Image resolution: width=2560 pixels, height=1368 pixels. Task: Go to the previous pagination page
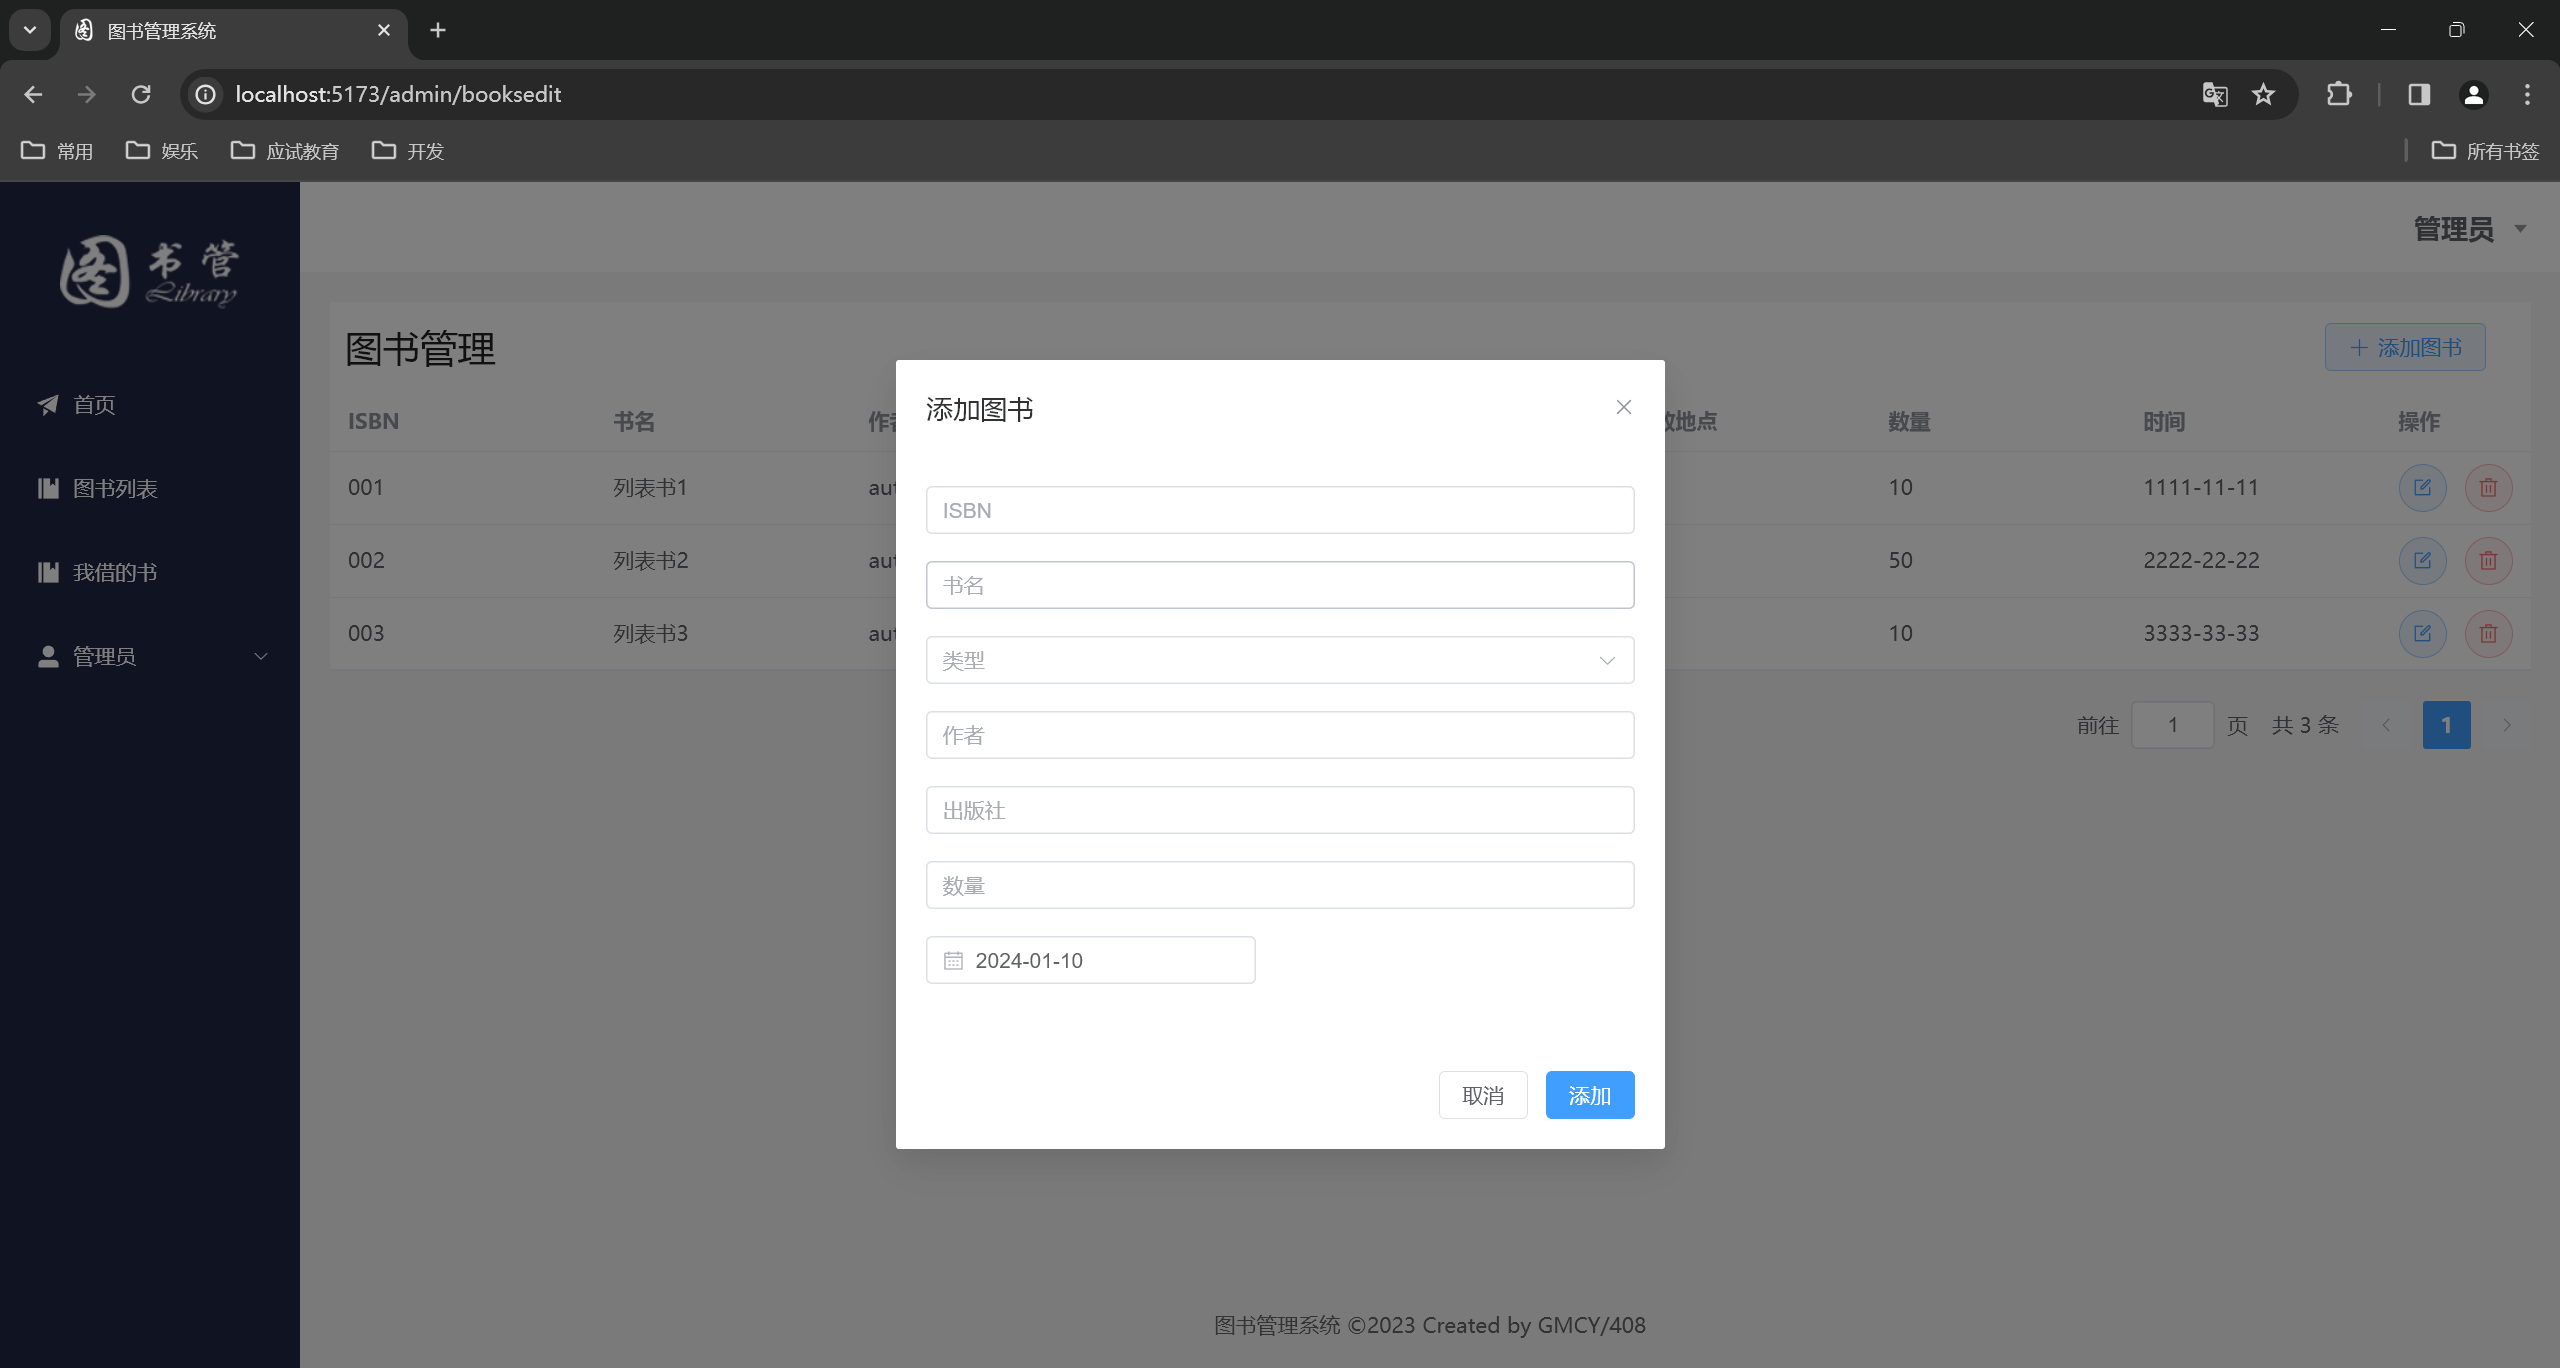(2386, 725)
